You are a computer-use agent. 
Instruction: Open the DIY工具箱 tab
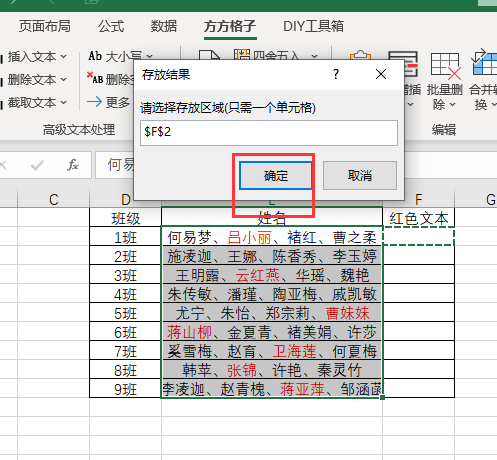[x=313, y=26]
